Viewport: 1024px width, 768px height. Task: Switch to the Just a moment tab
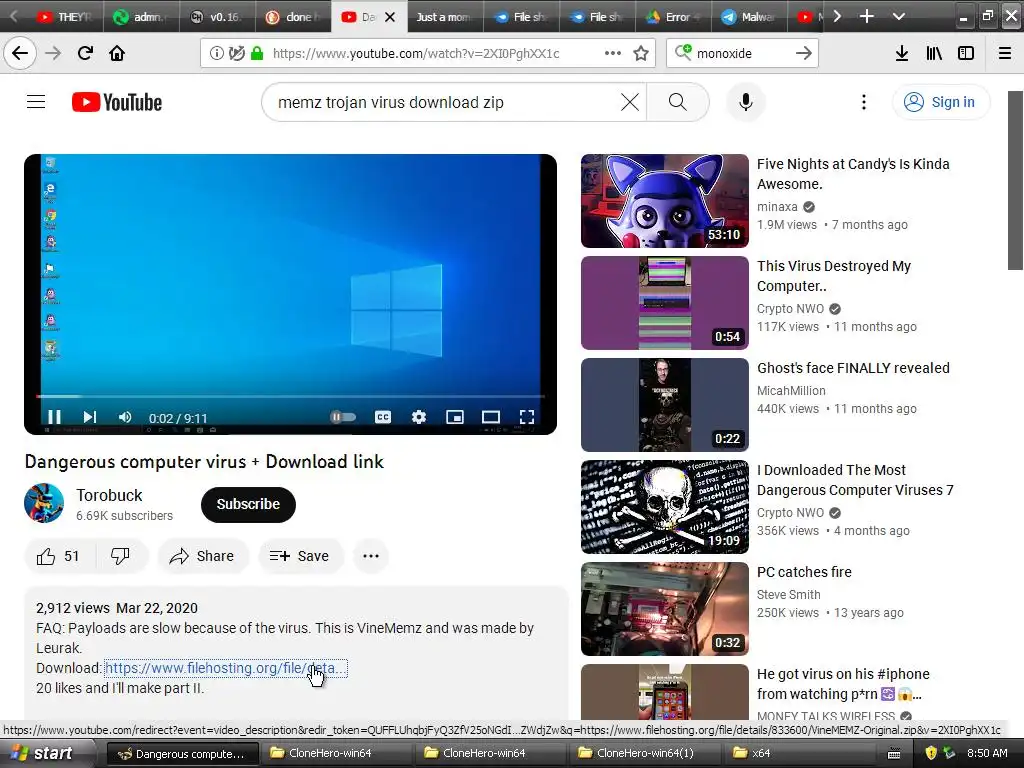point(444,17)
